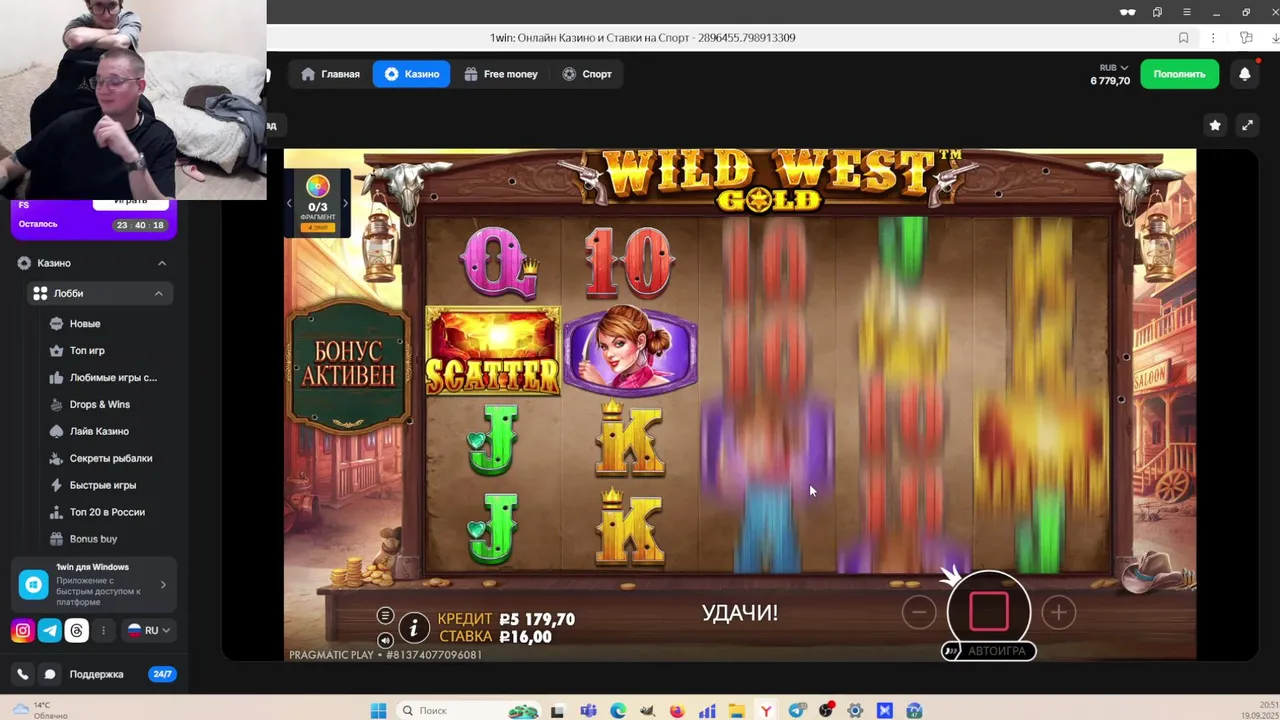Add game to favorites with star icon
Image resolution: width=1280 pixels, height=720 pixels.
(x=1215, y=125)
